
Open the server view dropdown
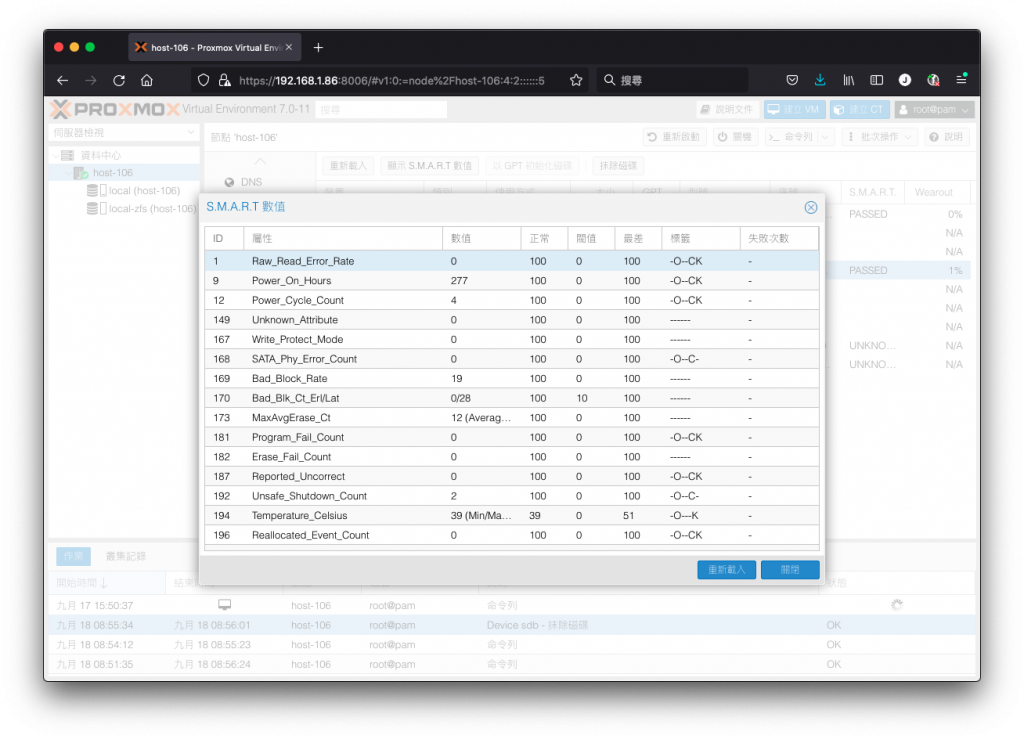pos(124,133)
